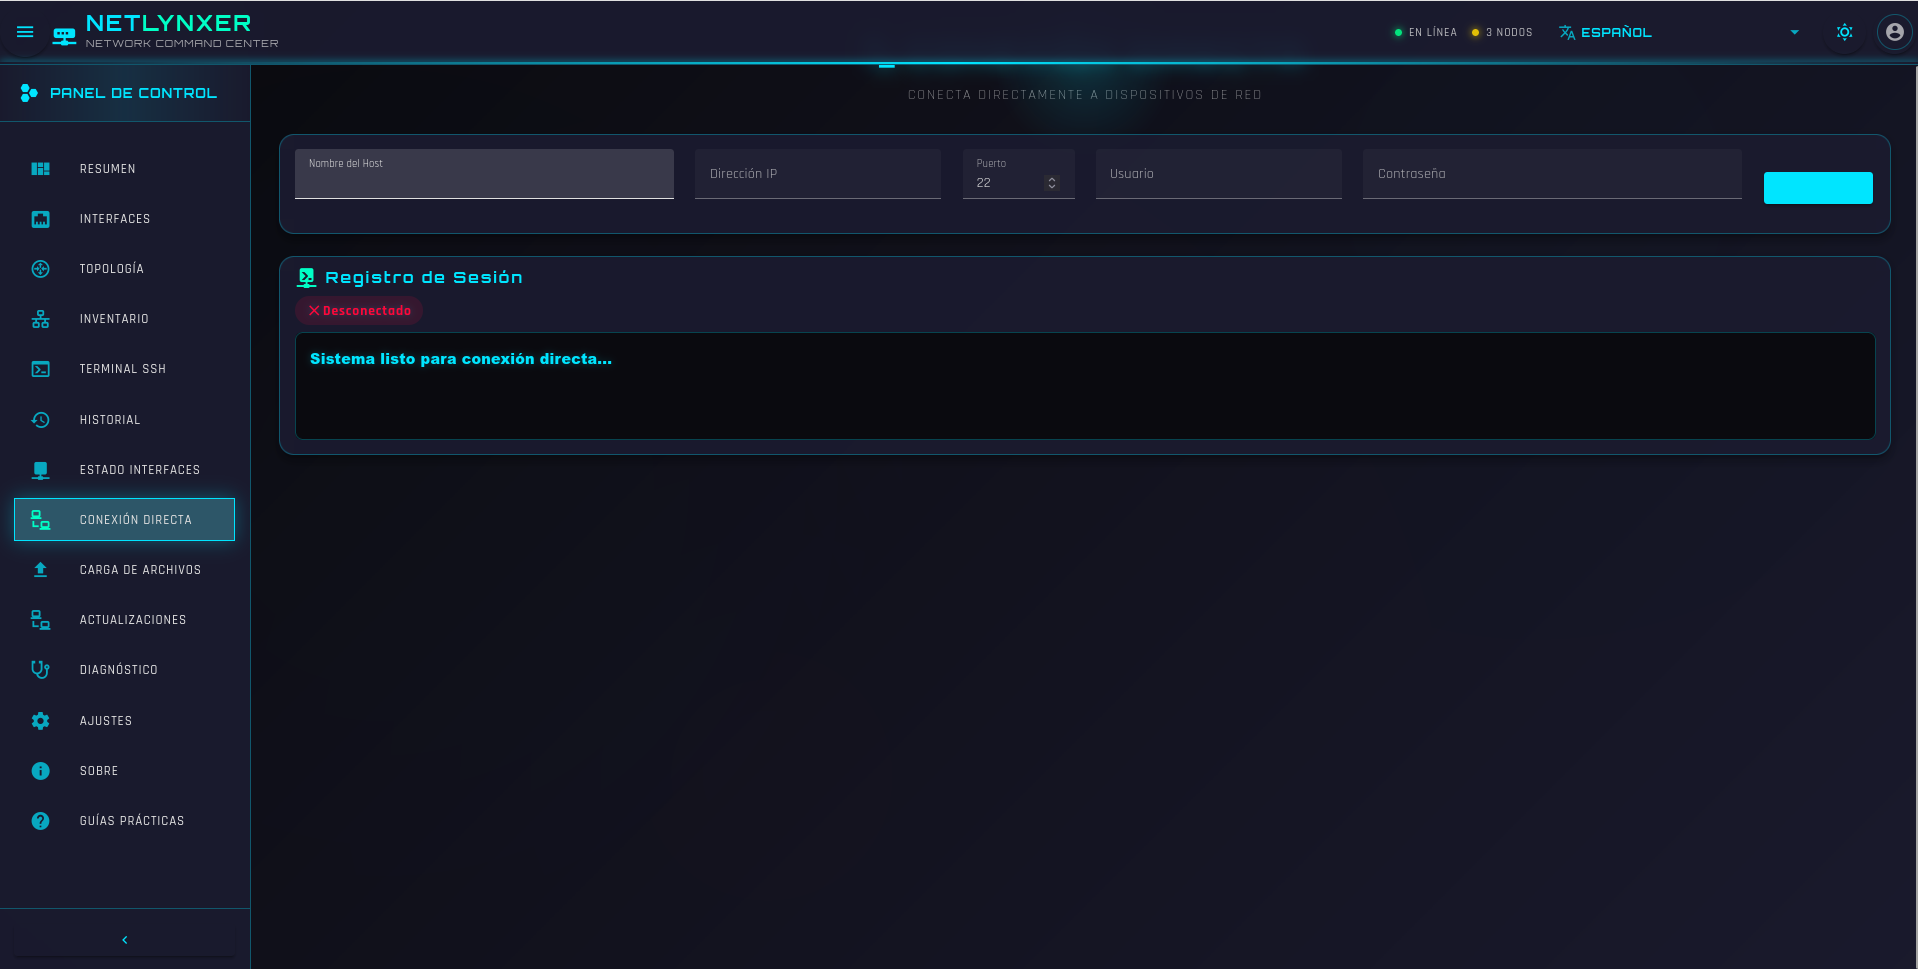Click the Dirección IP input field
The height and width of the screenshot is (969, 1918).
click(x=817, y=174)
